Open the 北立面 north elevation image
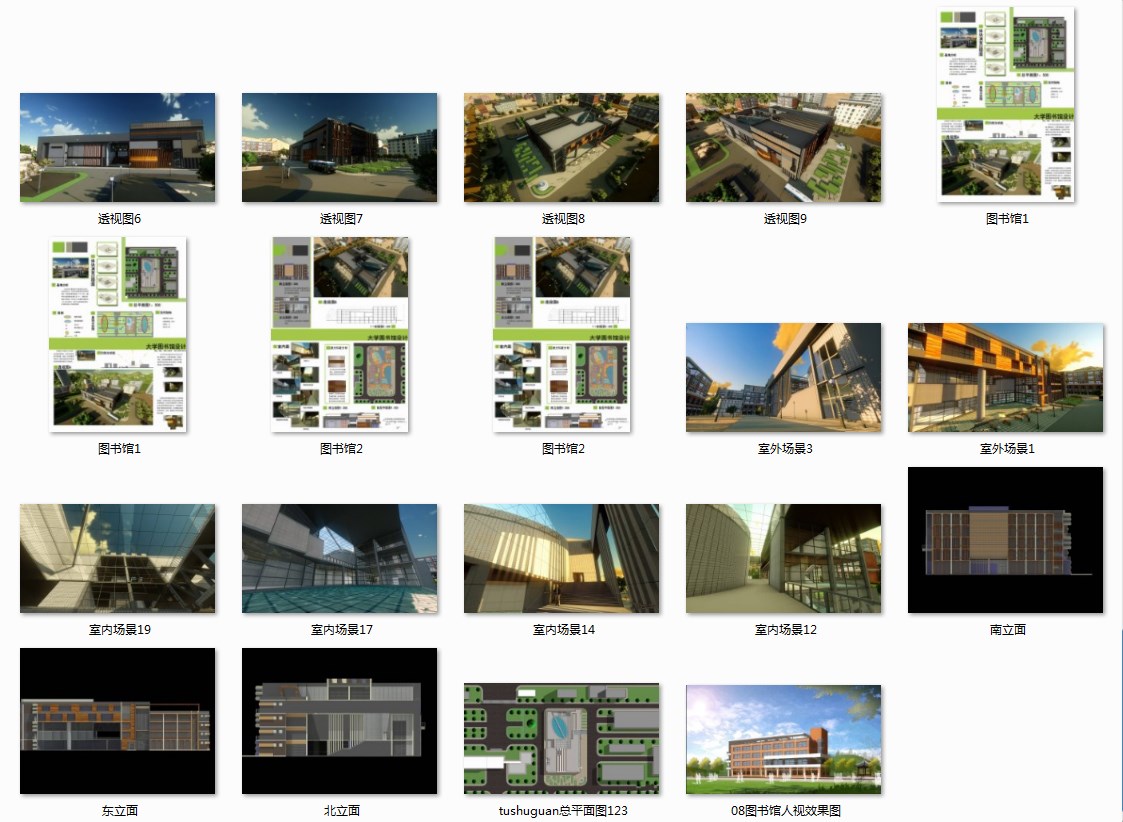The width and height of the screenshot is (1123, 822). (339, 721)
